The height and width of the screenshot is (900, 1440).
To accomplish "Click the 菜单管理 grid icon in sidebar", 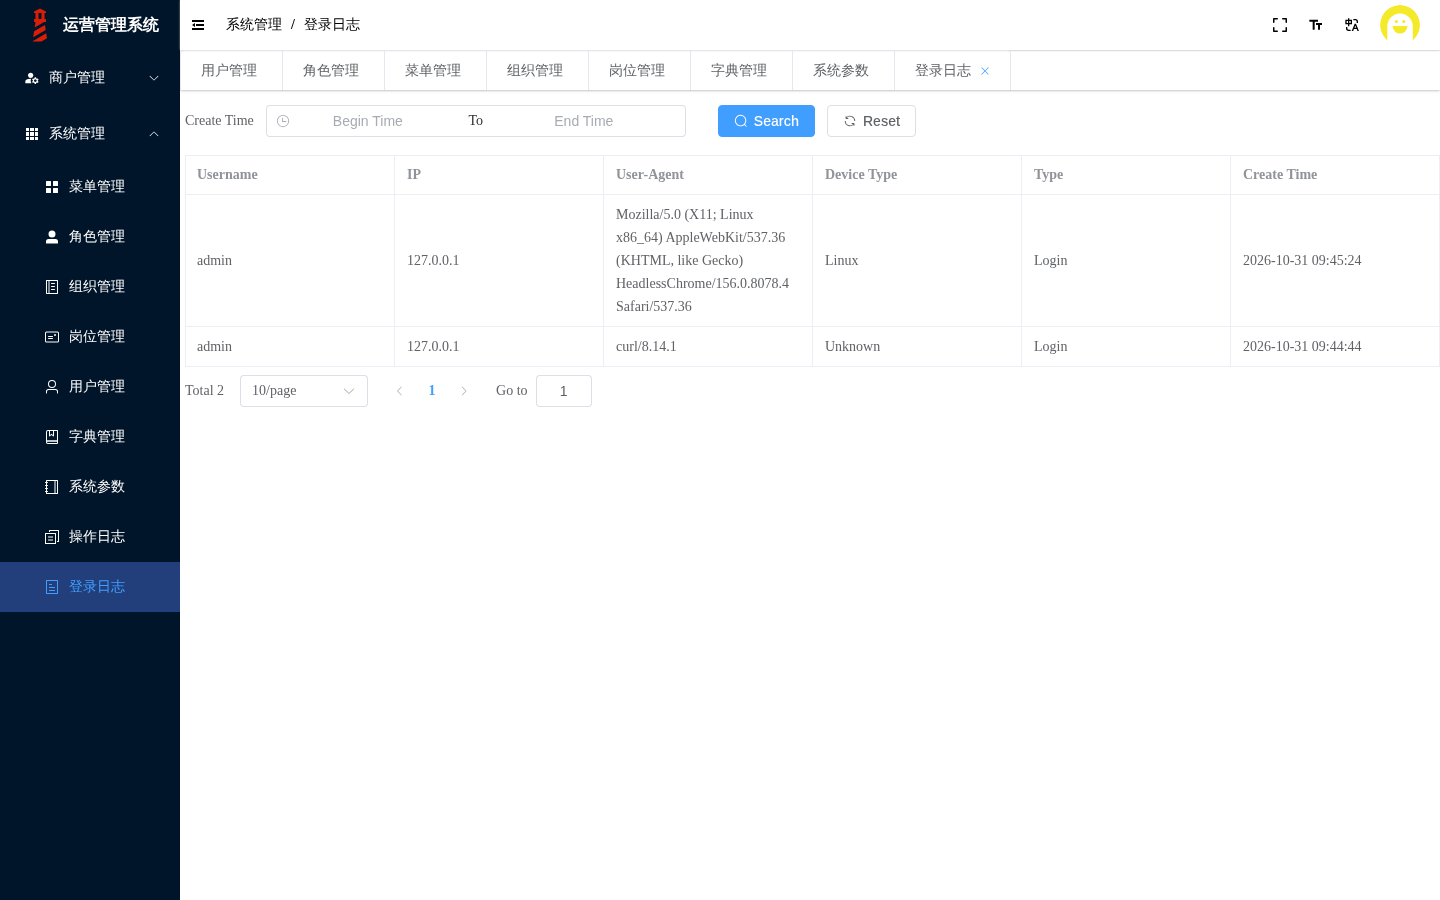I will click(52, 187).
